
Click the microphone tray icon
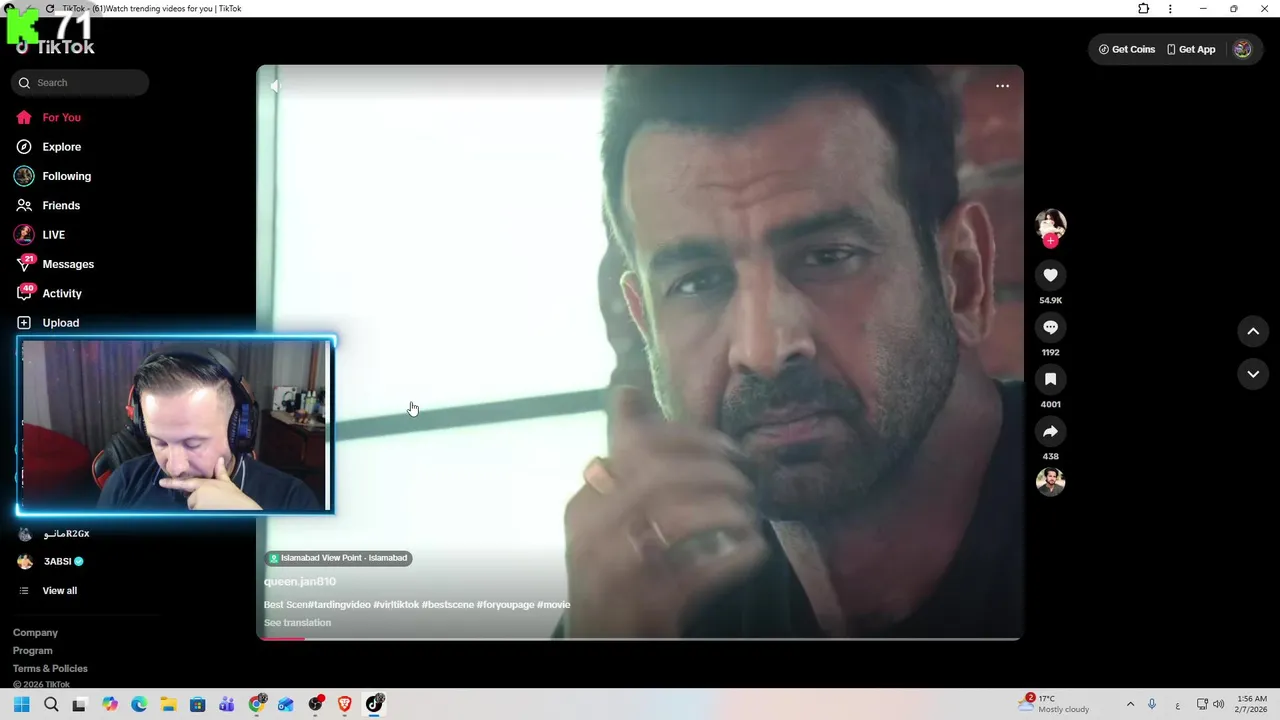pos(1153,704)
